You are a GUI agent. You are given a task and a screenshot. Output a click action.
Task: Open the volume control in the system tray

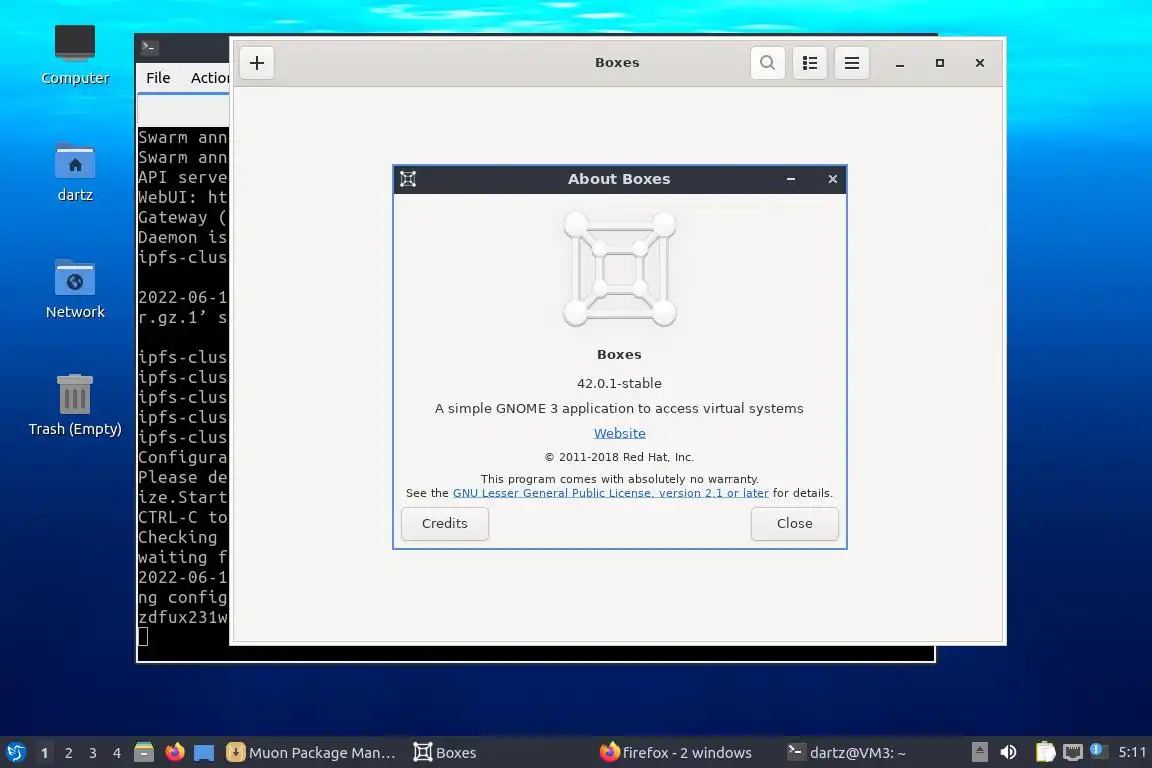pos(1009,752)
